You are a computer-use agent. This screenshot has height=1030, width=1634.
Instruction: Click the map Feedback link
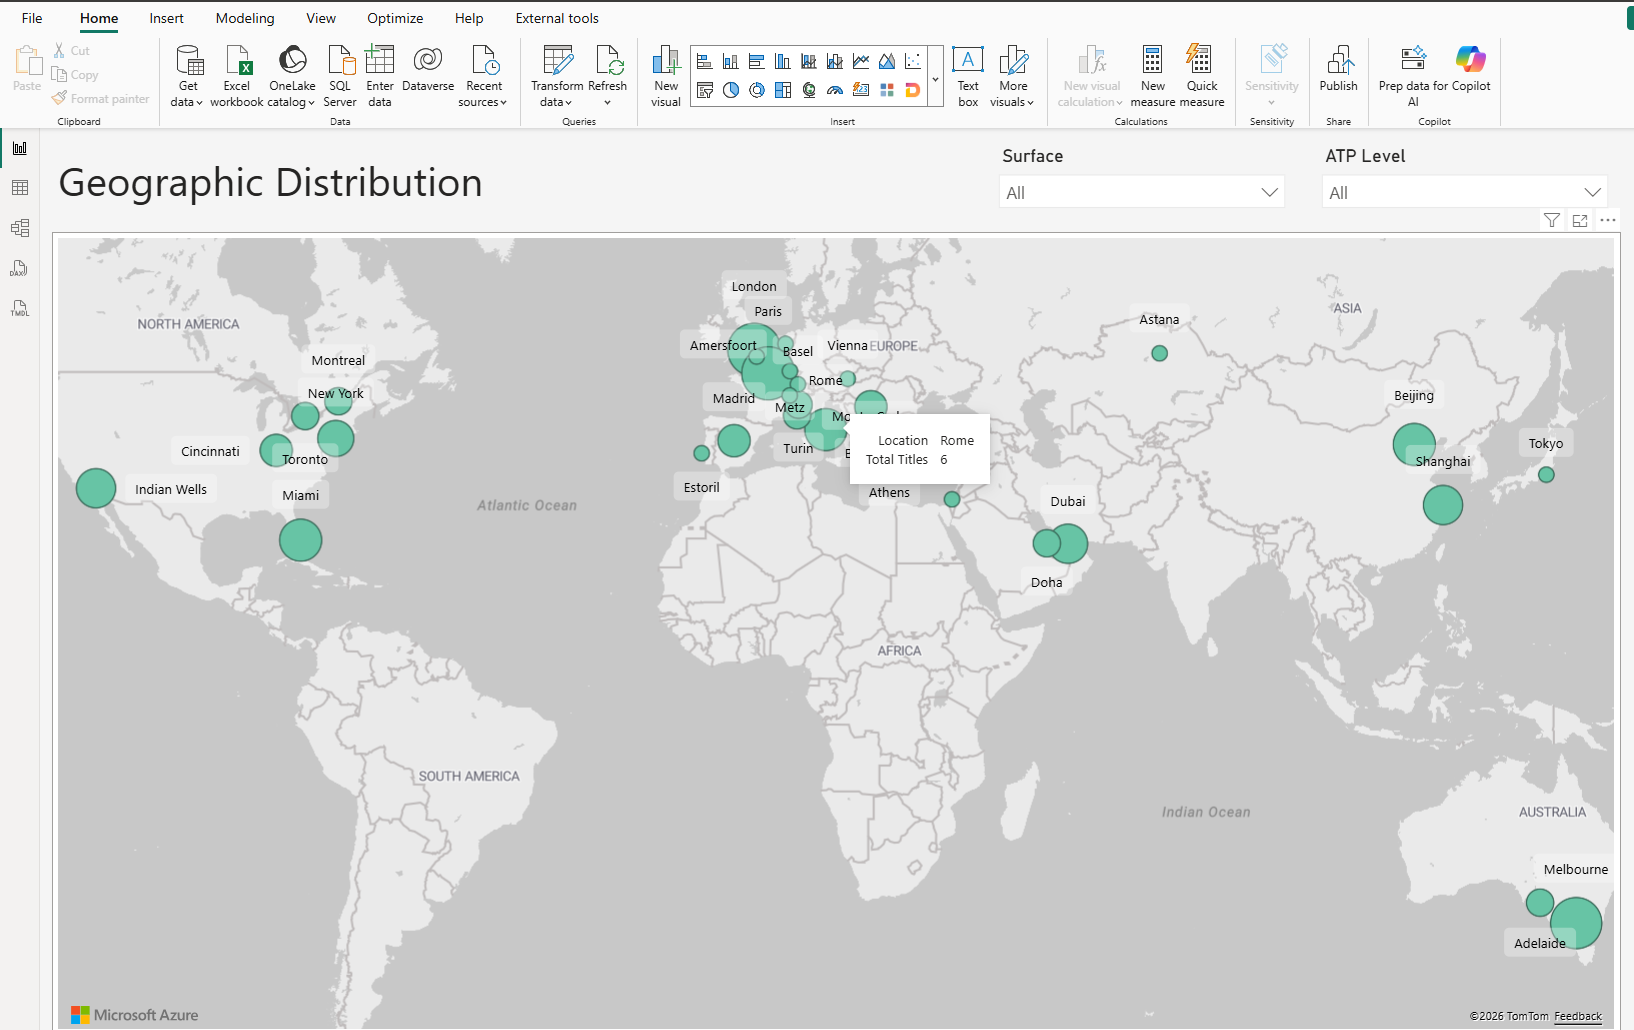(x=1578, y=1016)
